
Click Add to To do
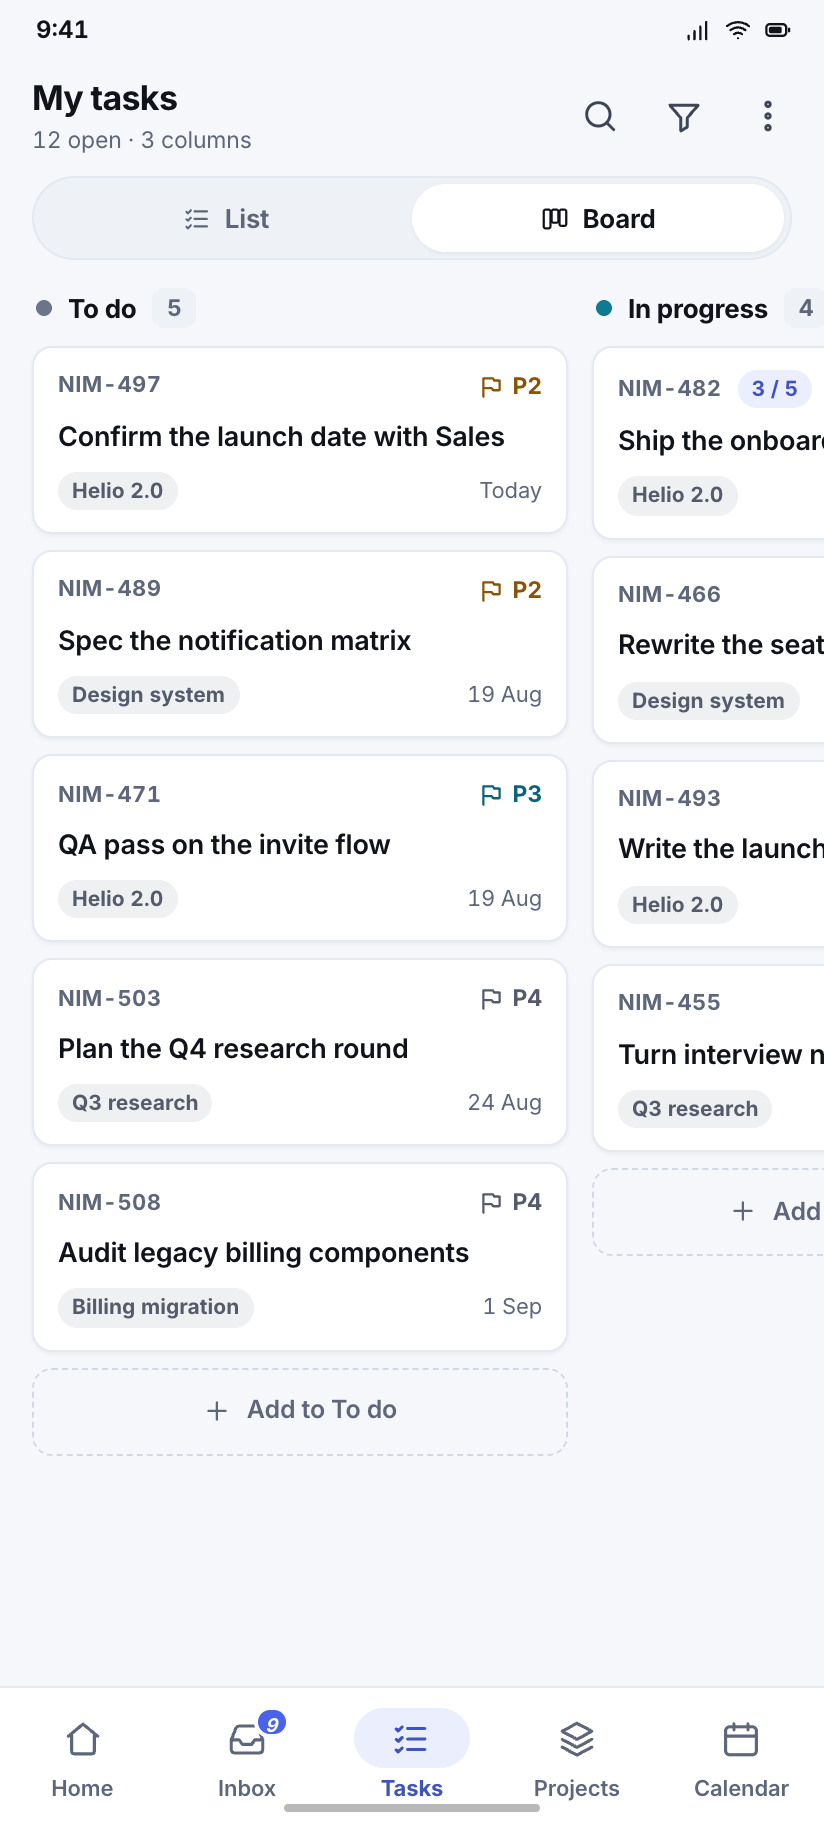point(300,1411)
